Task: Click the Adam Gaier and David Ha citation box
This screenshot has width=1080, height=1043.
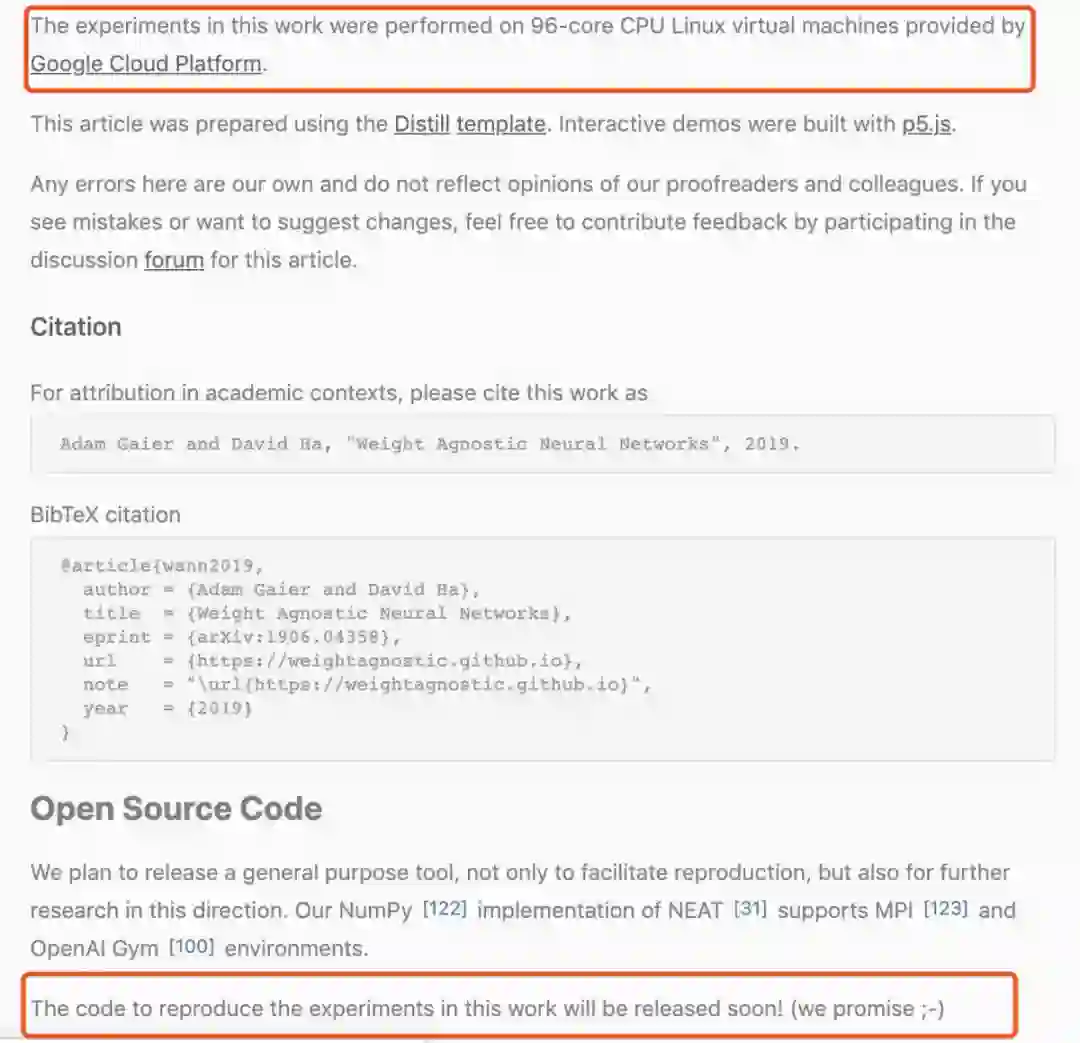Action: (430, 444)
